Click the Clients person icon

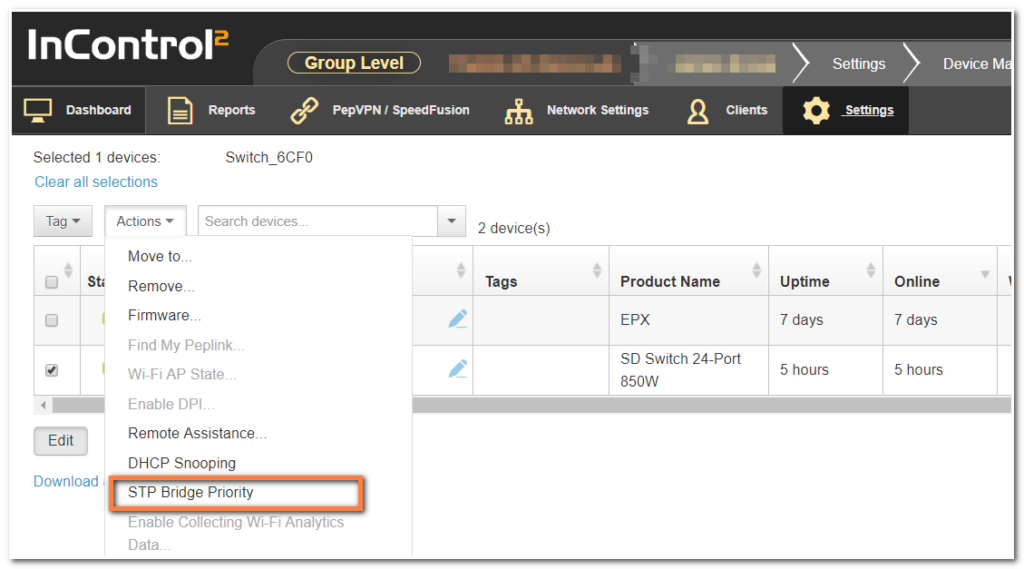[697, 111]
